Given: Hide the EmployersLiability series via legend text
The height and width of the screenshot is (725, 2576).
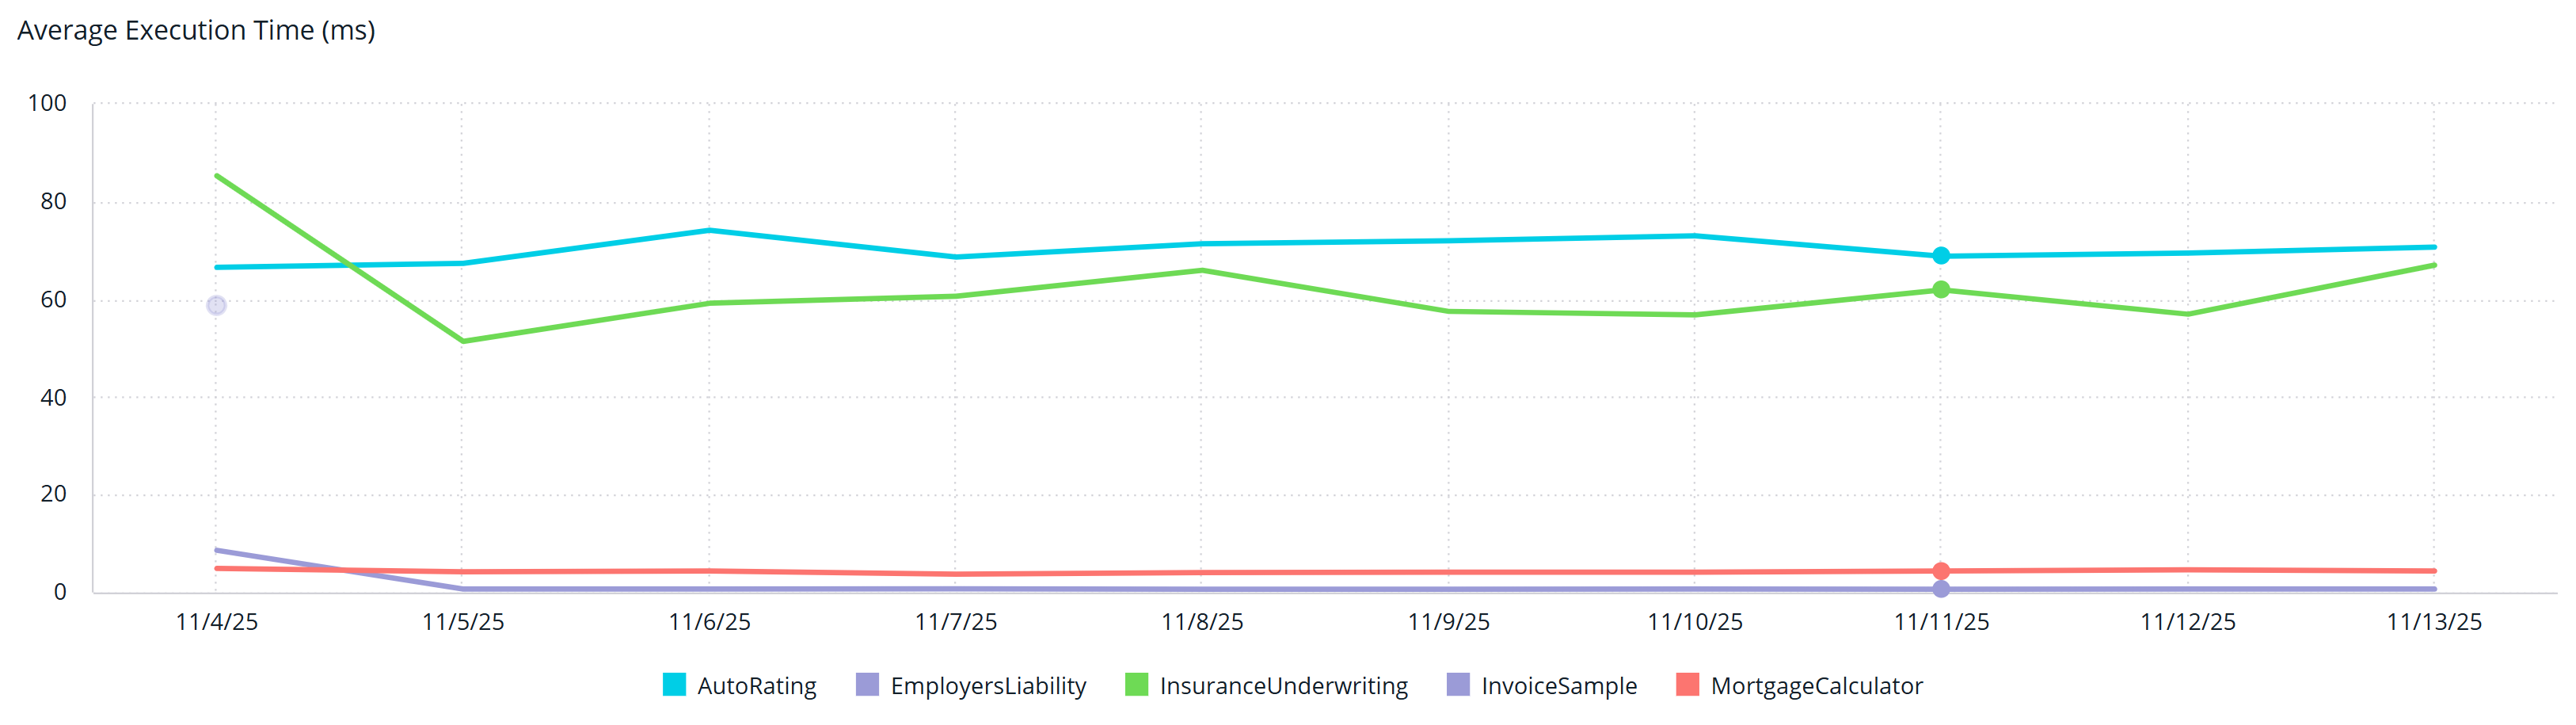Looking at the screenshot, I should click(x=987, y=686).
